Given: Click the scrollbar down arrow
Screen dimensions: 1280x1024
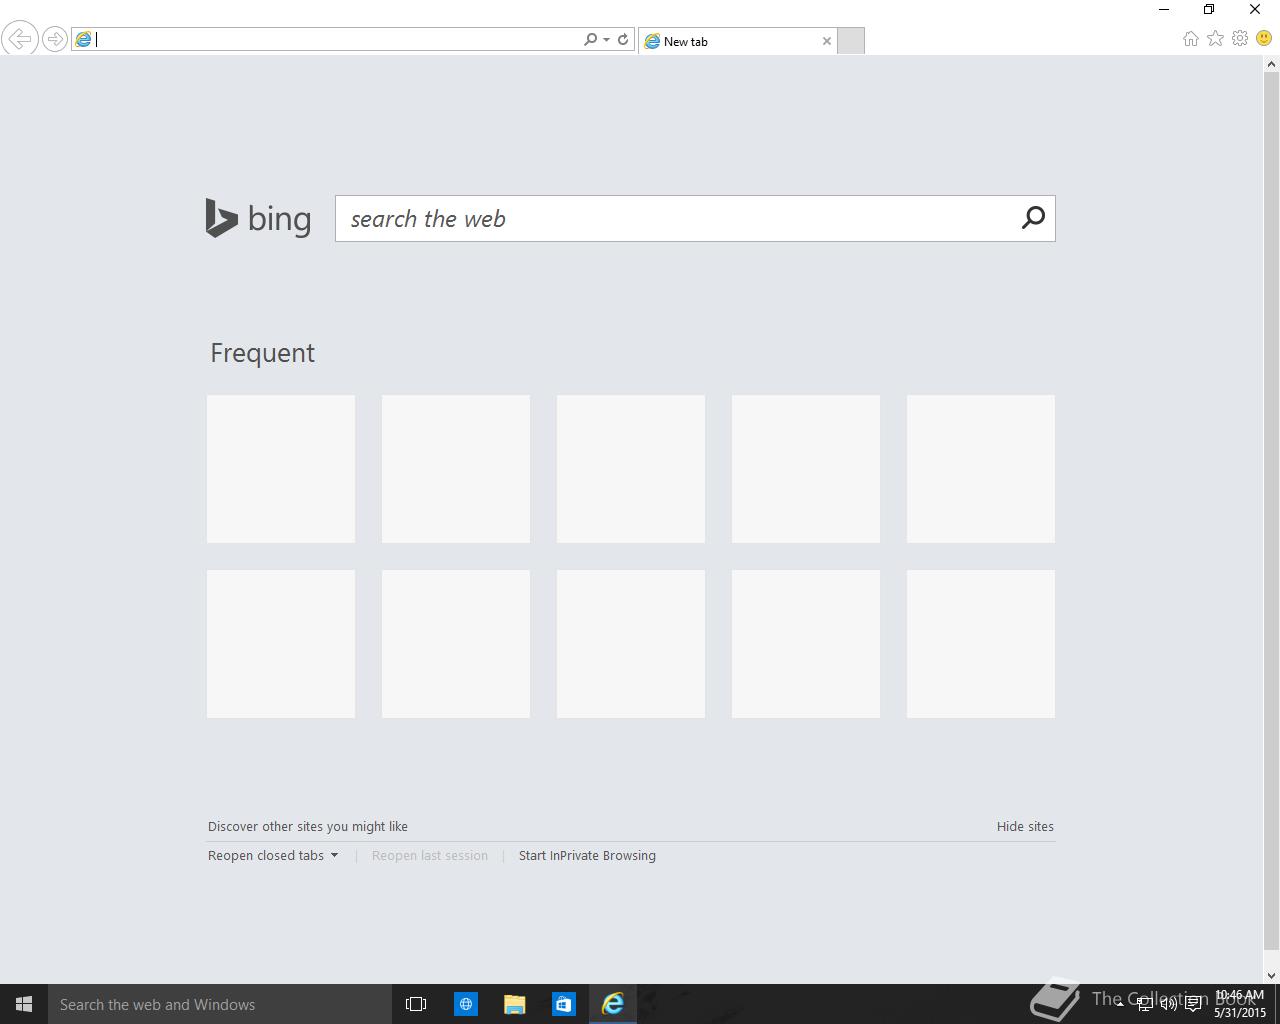Looking at the screenshot, I should (x=1272, y=976).
